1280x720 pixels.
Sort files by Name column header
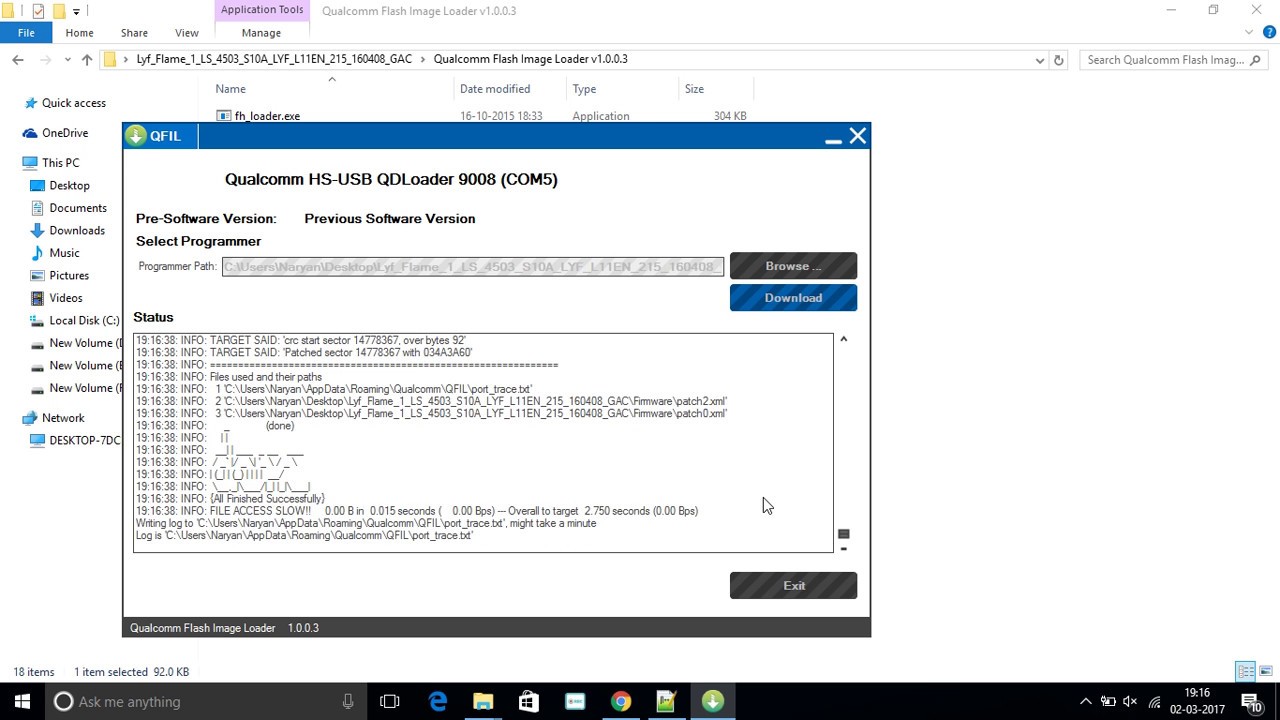(x=230, y=89)
